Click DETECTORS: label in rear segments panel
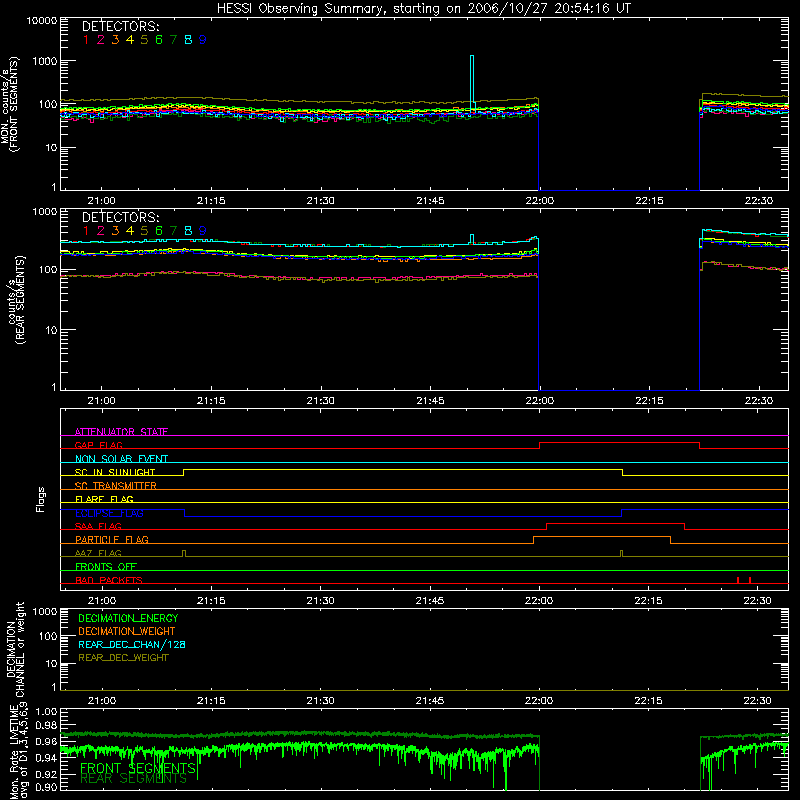800x800 pixels. click(120, 217)
